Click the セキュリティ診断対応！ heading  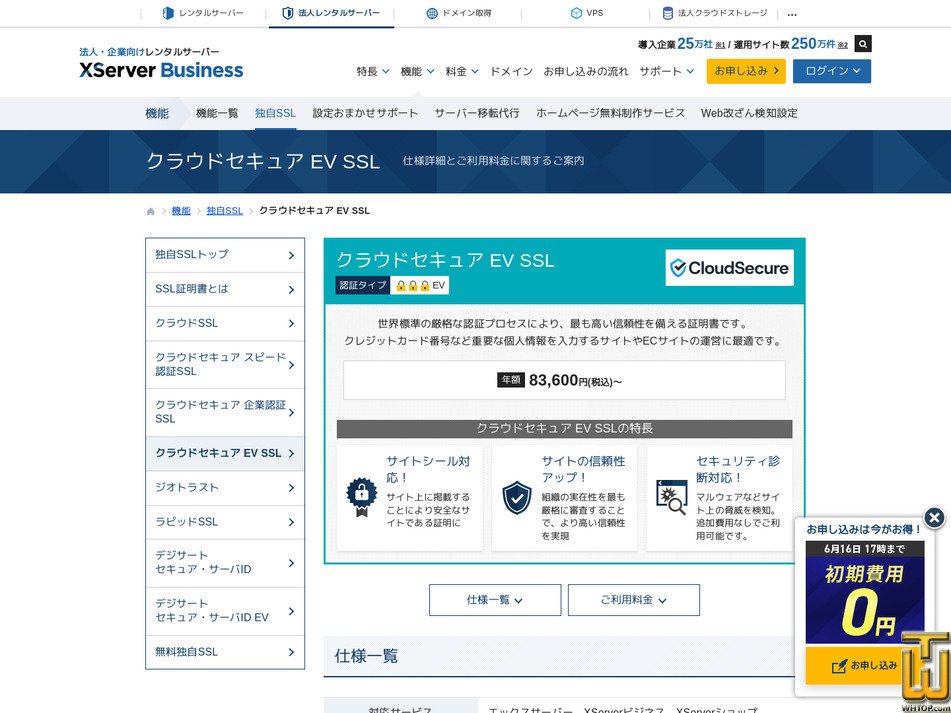738,469
